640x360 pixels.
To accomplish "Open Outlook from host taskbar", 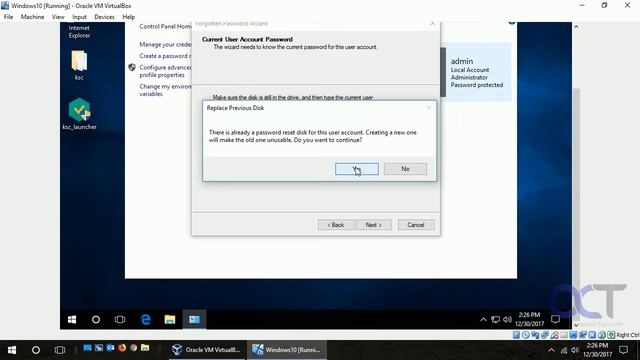I will [x=110, y=348].
